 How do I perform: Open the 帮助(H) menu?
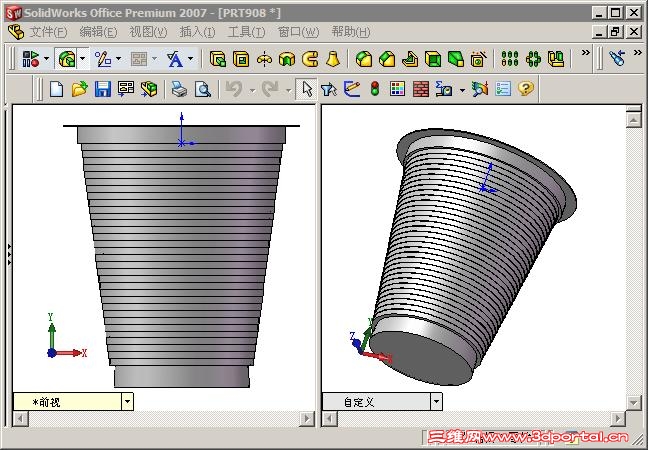(x=350, y=32)
